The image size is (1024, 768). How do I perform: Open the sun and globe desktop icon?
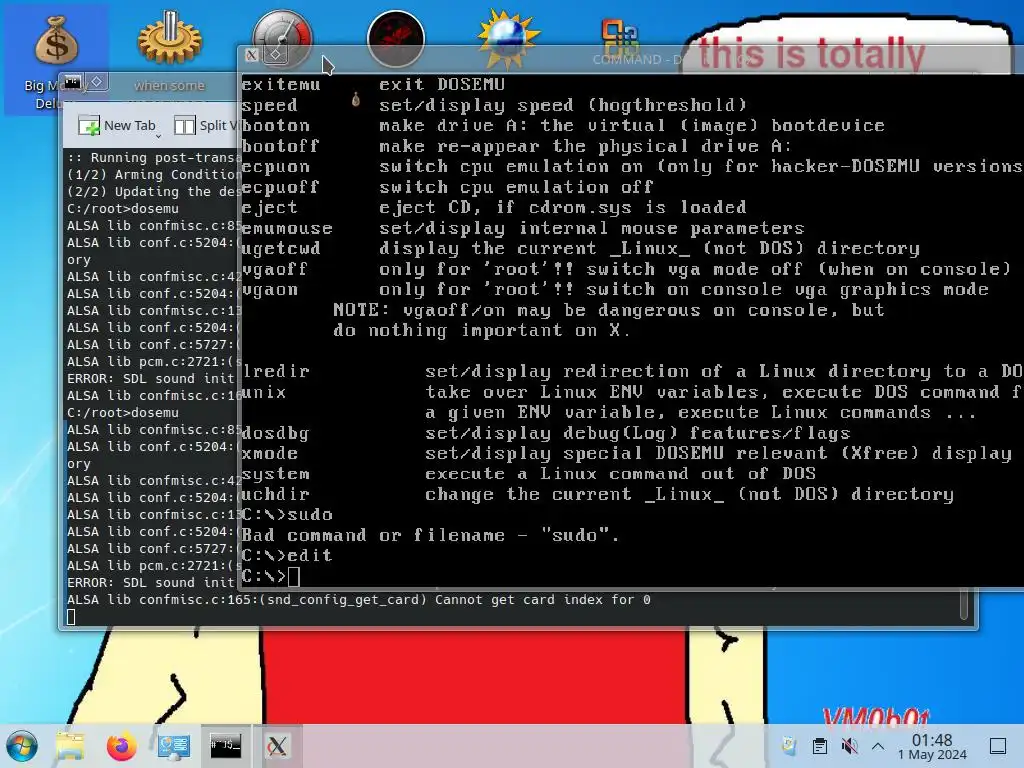tap(509, 39)
